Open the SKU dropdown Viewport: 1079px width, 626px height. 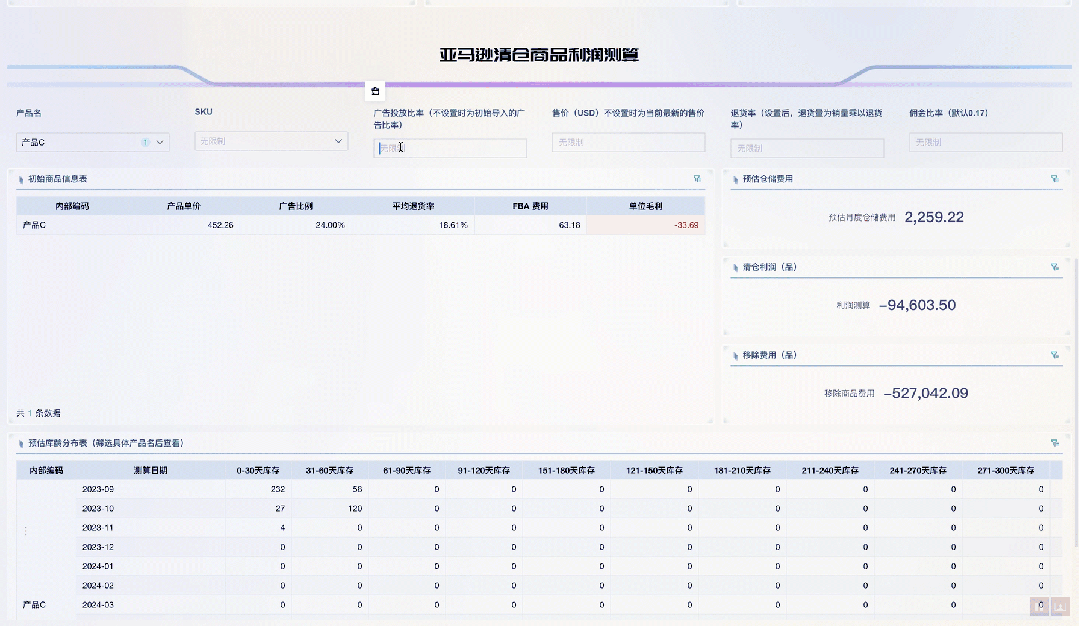pyautogui.click(x=270, y=142)
